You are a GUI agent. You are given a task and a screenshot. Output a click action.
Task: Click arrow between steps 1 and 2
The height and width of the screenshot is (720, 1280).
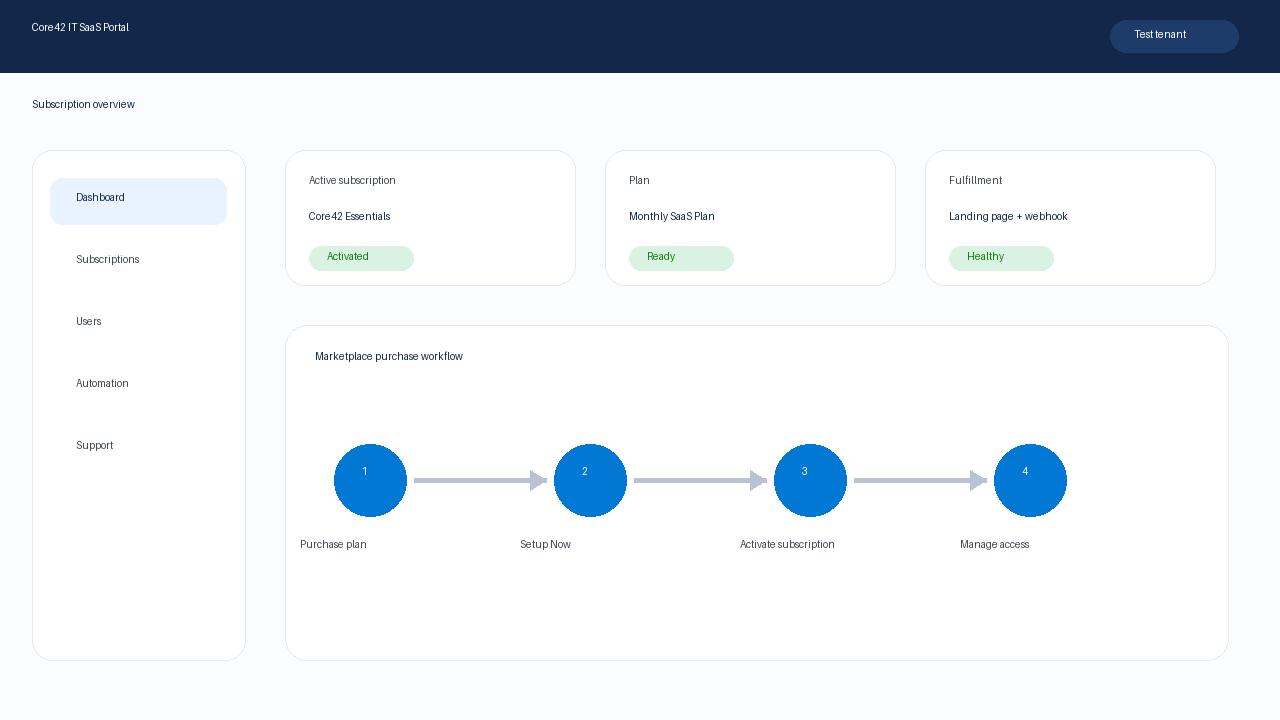[480, 480]
